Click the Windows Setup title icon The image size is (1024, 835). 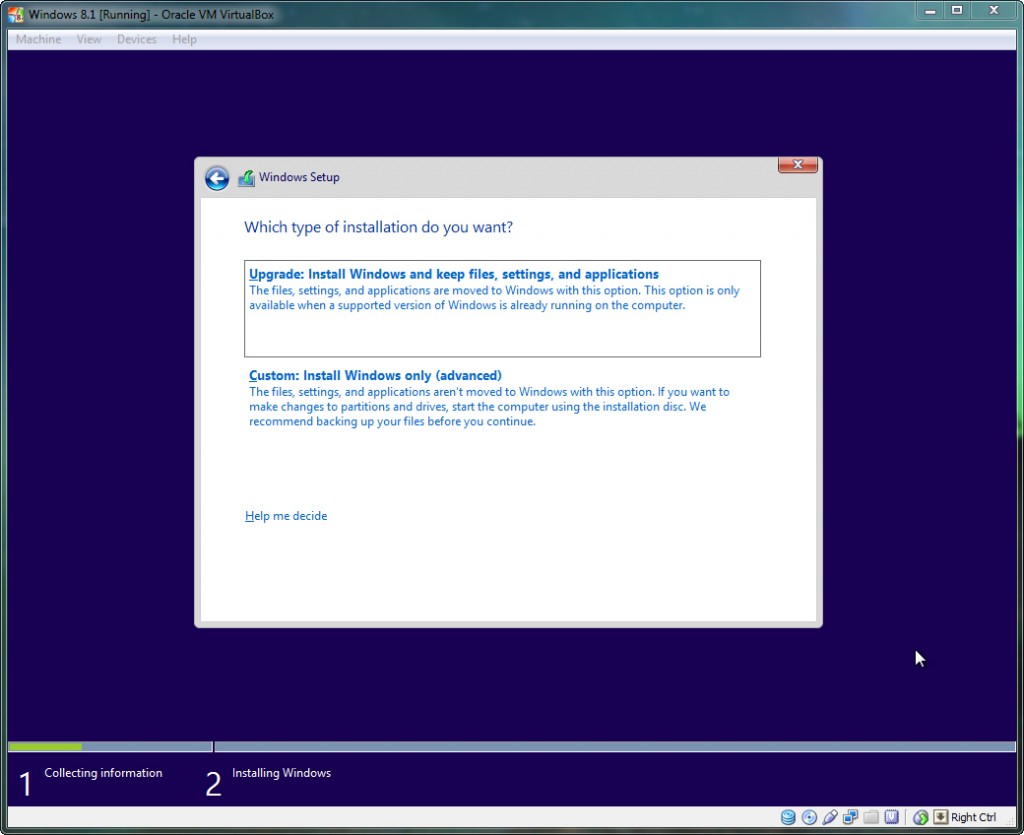(x=246, y=178)
